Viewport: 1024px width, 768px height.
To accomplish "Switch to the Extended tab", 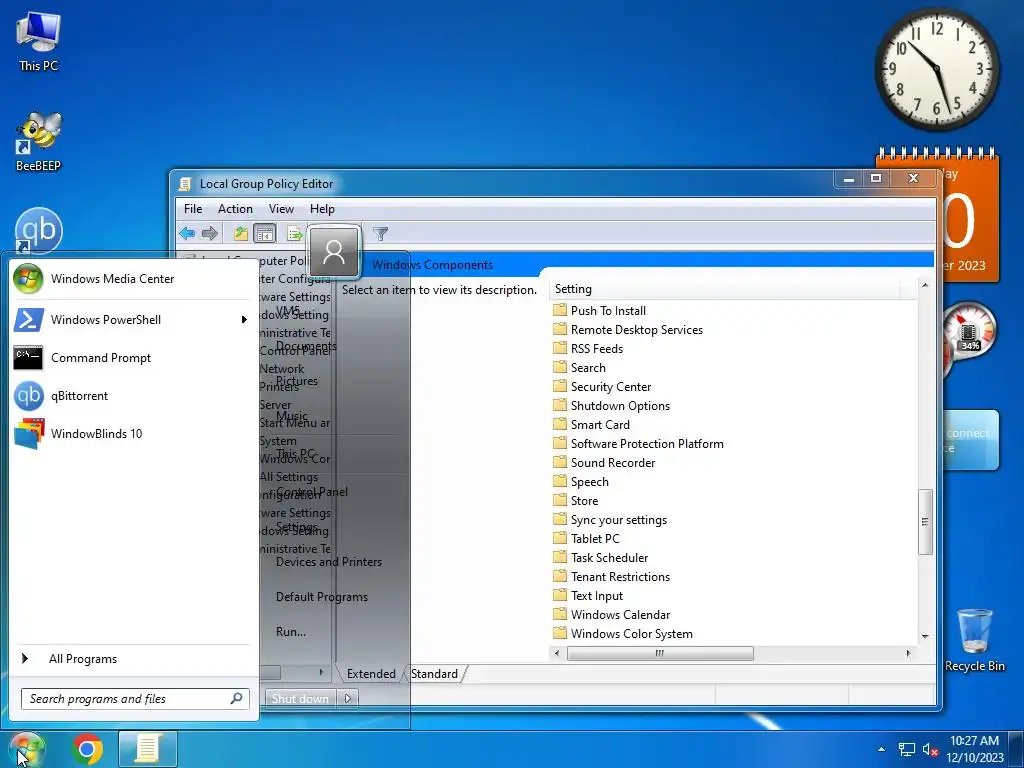I will (x=371, y=674).
